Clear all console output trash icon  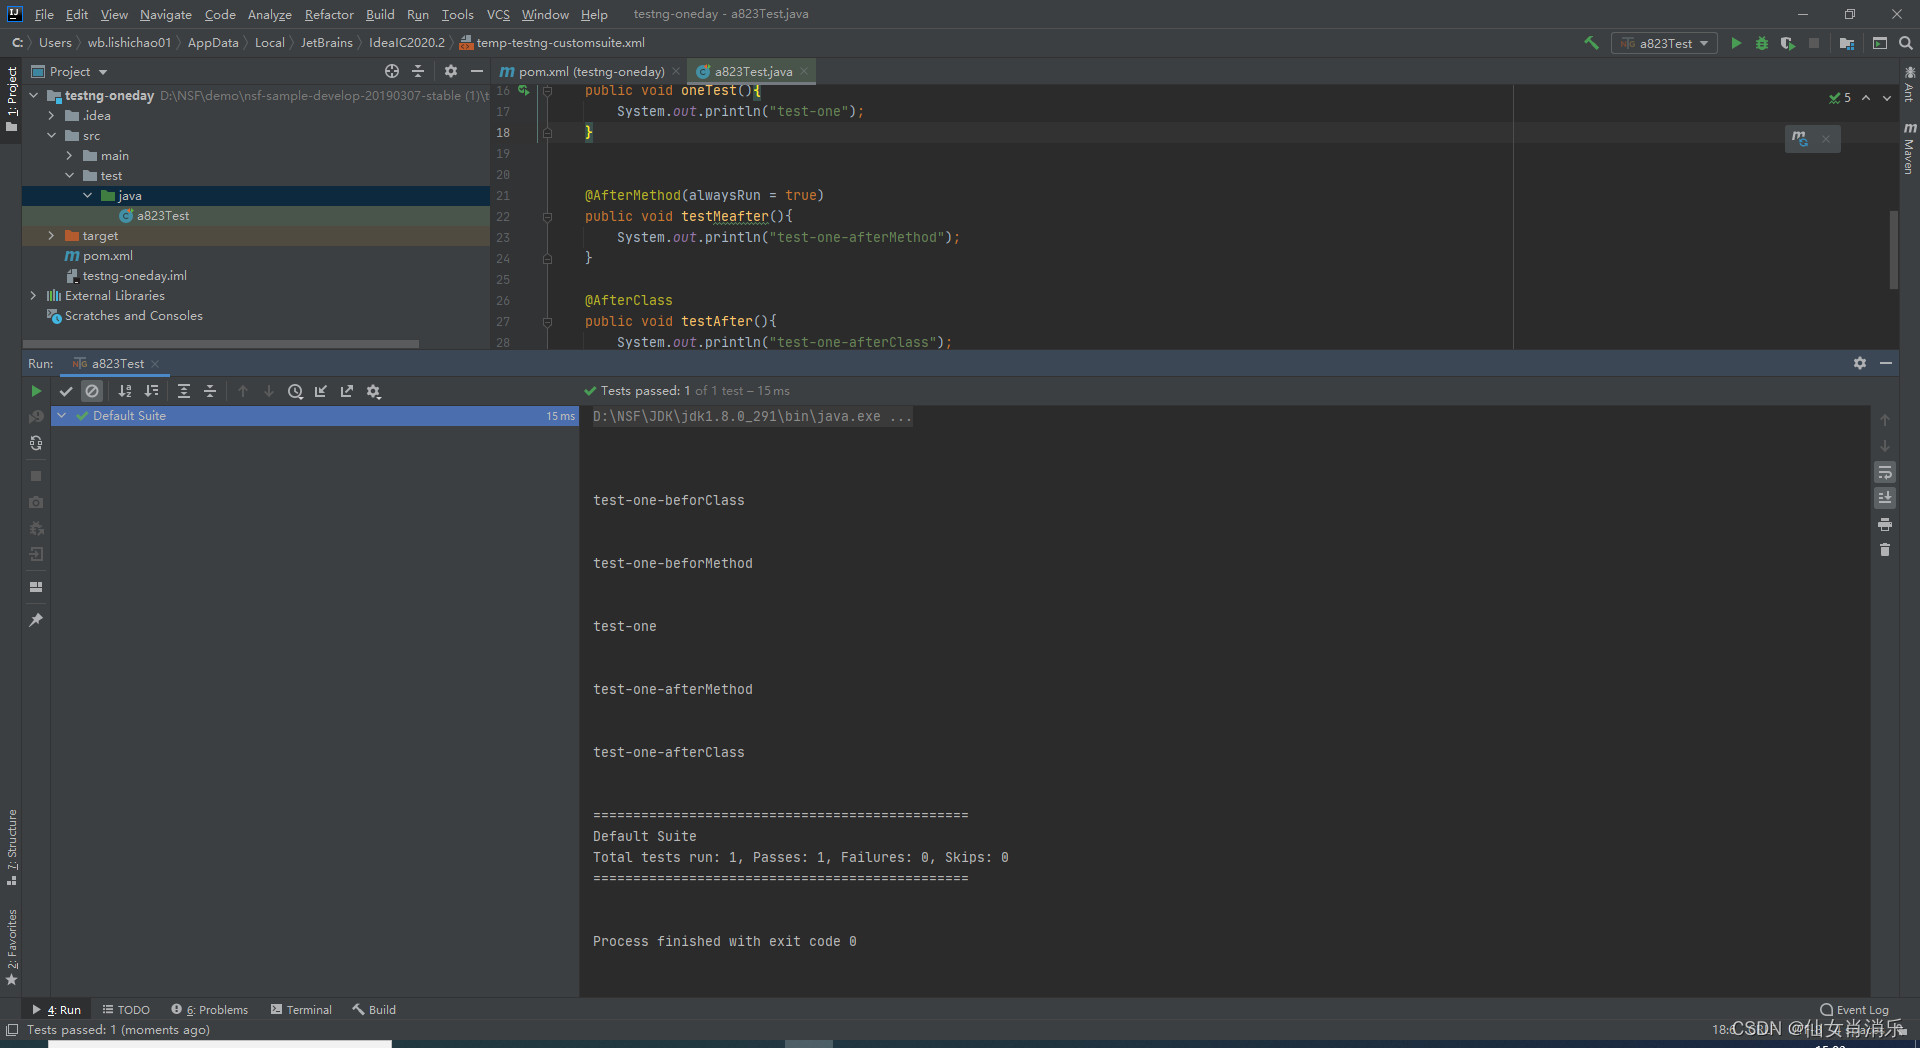(x=1885, y=550)
